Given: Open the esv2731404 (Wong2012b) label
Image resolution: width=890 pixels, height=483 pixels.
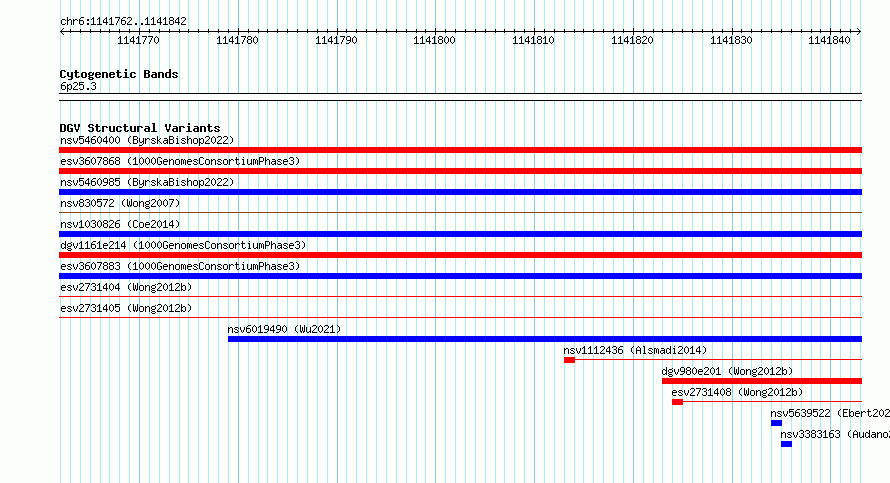Looking at the screenshot, I should pyautogui.click(x=126, y=287).
